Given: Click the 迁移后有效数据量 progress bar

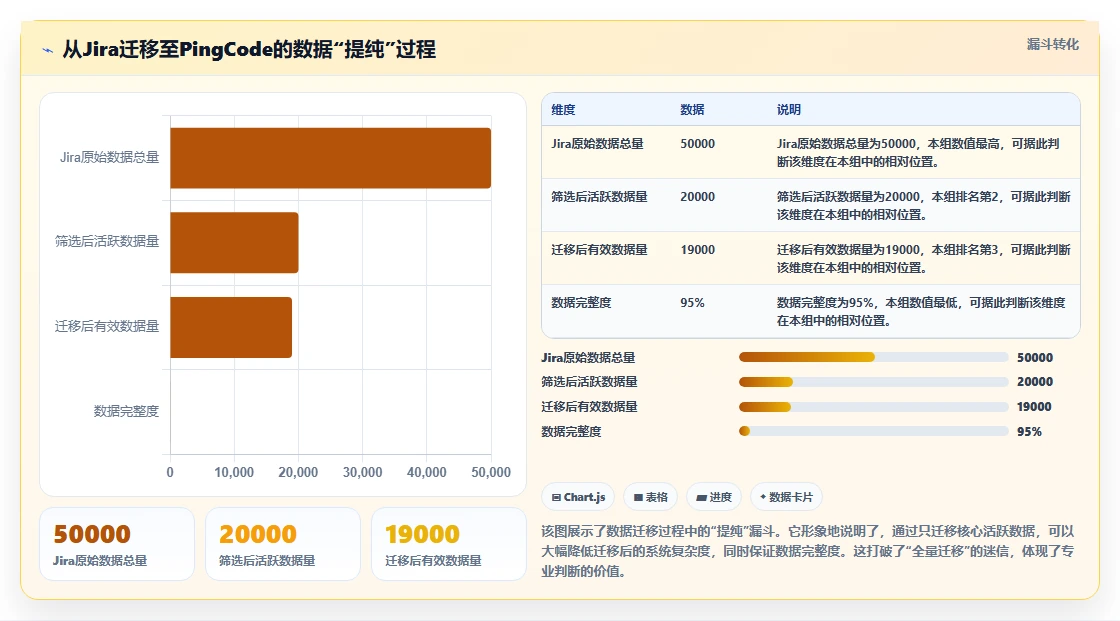Looking at the screenshot, I should tap(873, 407).
